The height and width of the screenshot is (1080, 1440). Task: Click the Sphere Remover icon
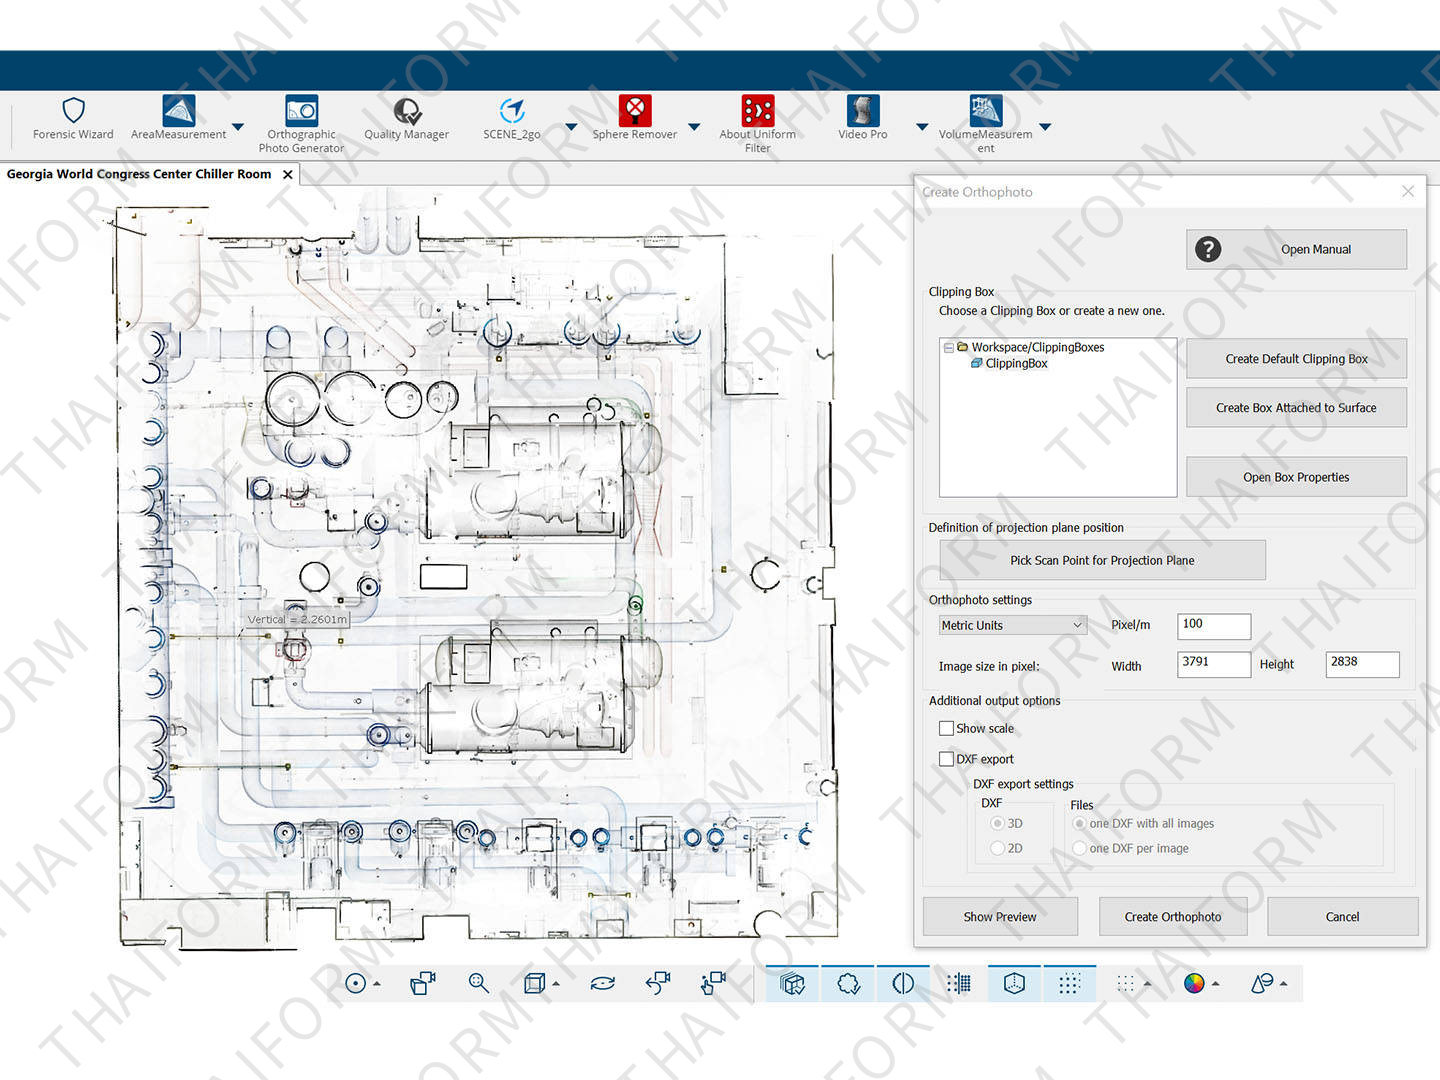pos(634,111)
